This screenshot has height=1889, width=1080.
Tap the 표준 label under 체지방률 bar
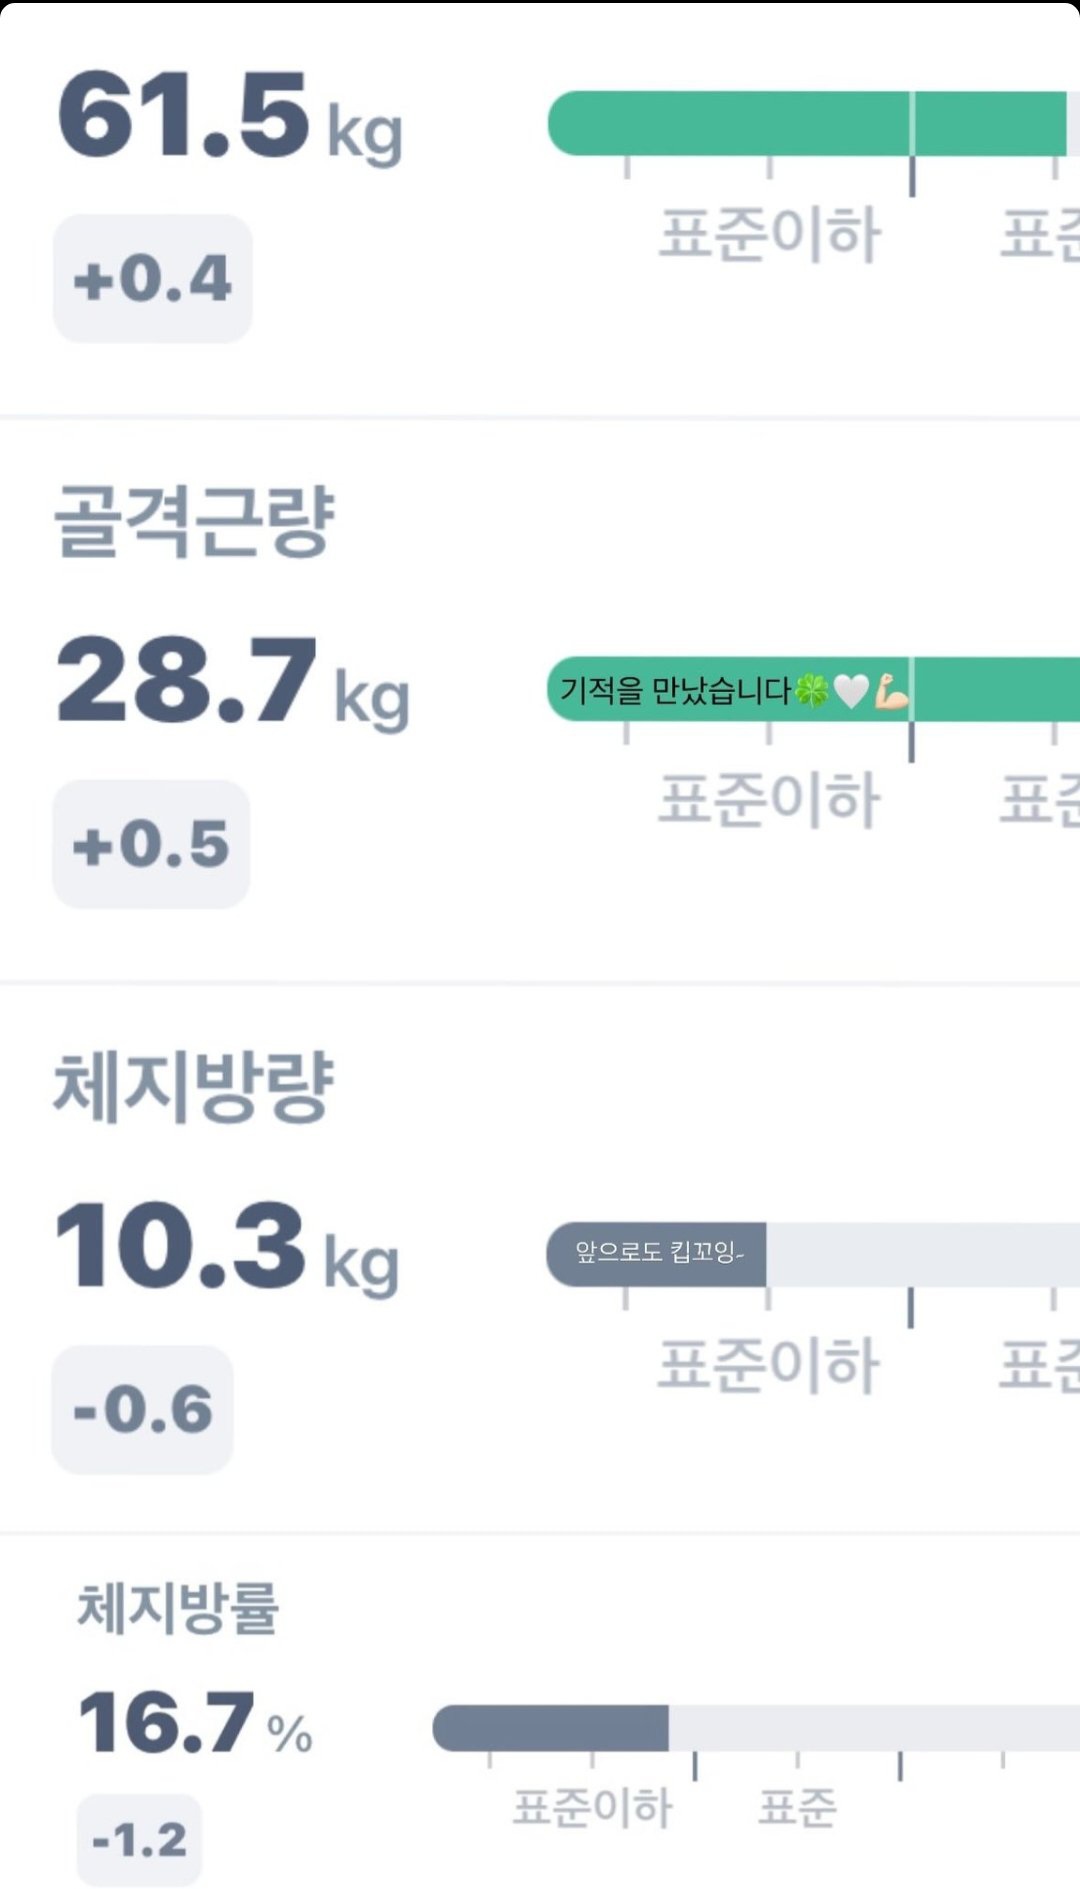point(796,1807)
